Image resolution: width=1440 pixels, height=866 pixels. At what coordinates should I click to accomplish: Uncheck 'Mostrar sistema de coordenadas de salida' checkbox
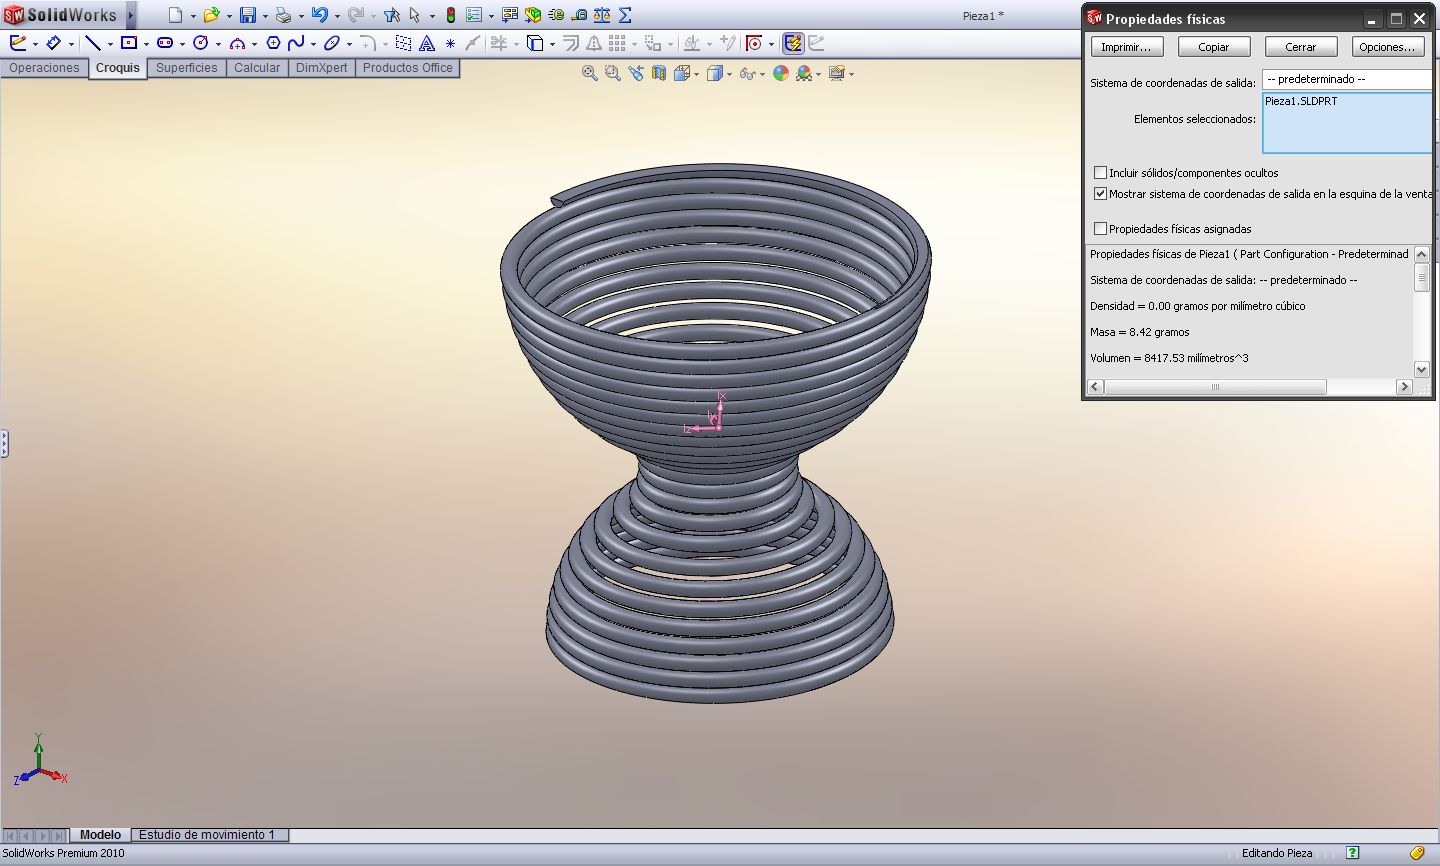tap(1101, 194)
